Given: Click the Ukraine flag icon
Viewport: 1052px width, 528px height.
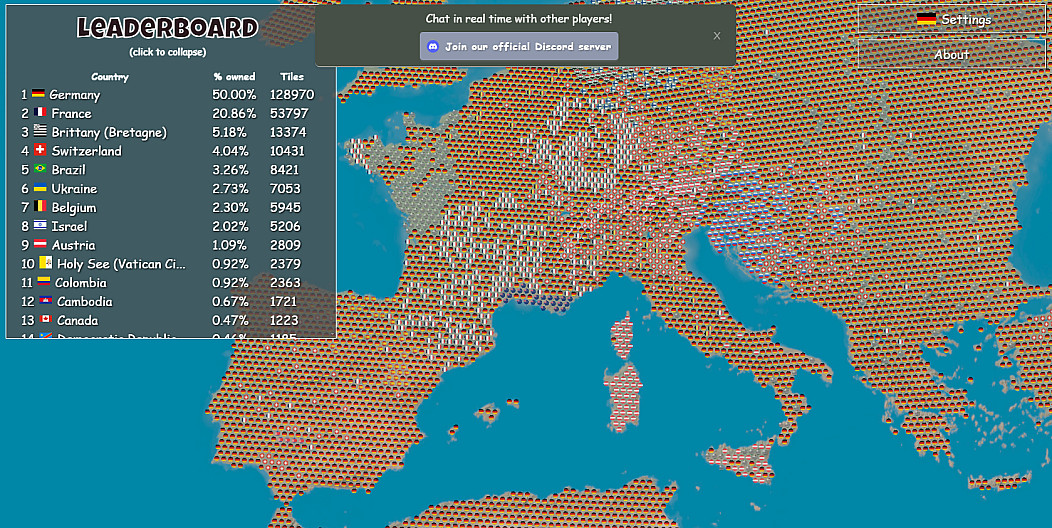Looking at the screenshot, I should (x=40, y=189).
